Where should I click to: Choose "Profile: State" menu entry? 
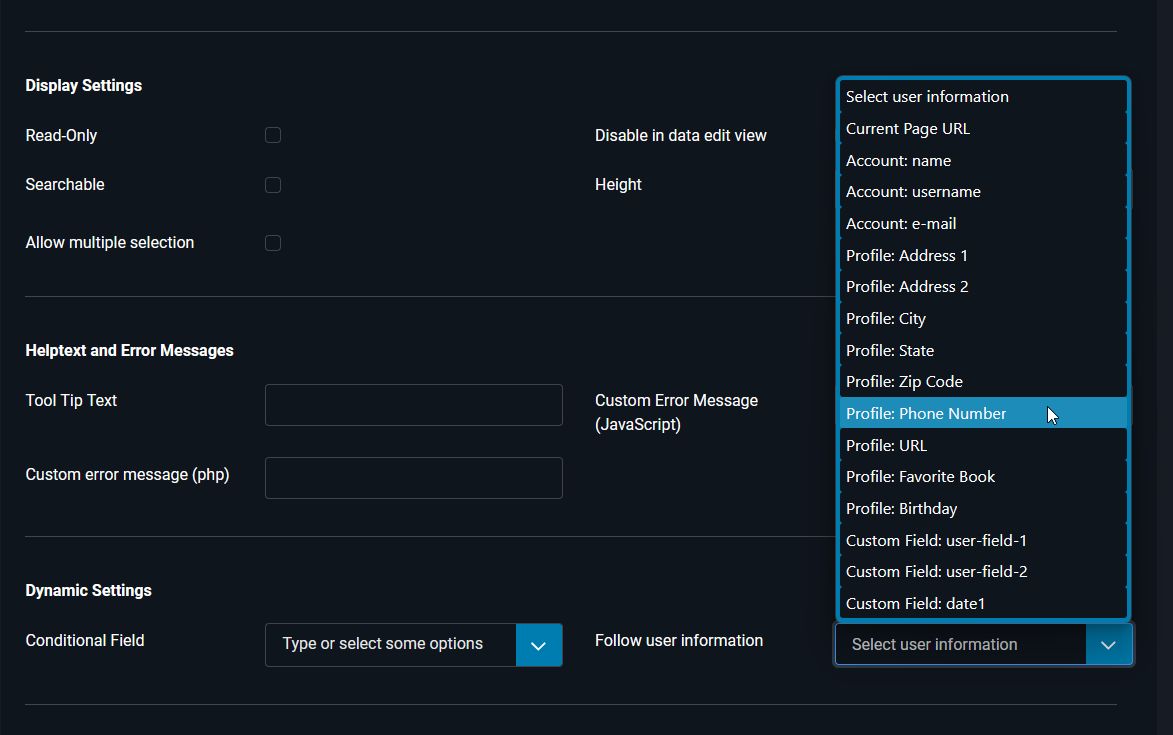point(889,350)
